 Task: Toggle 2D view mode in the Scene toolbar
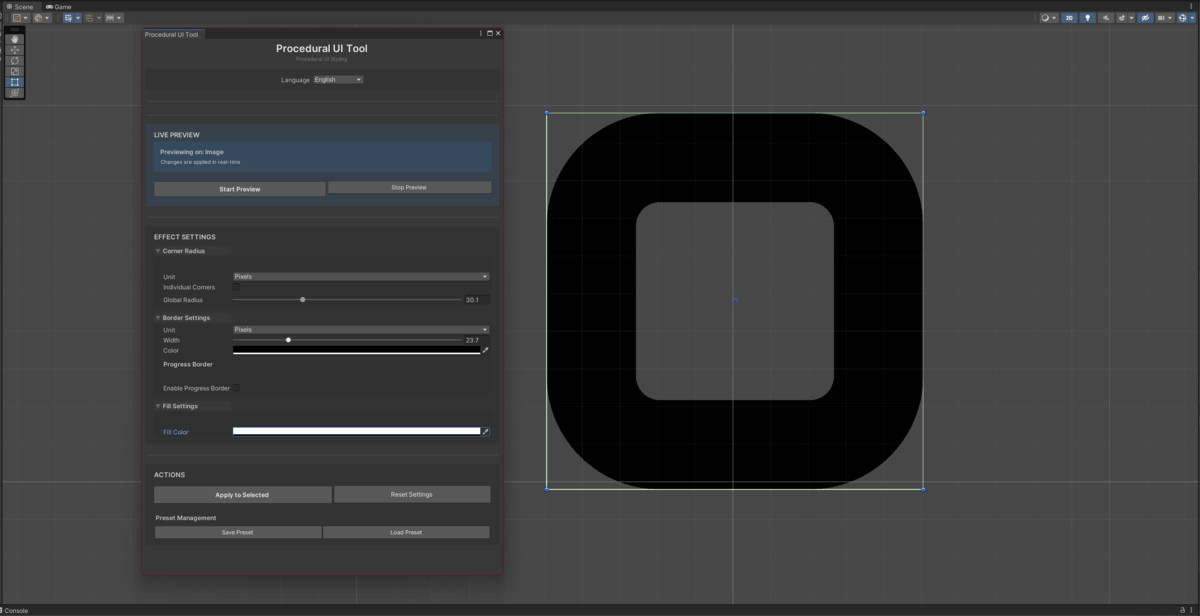(1069, 18)
